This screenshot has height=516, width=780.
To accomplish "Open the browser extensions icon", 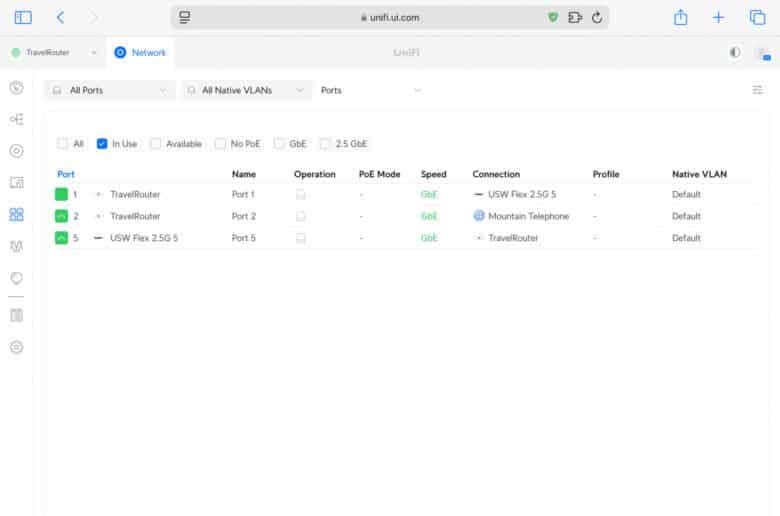I will click(x=575, y=17).
